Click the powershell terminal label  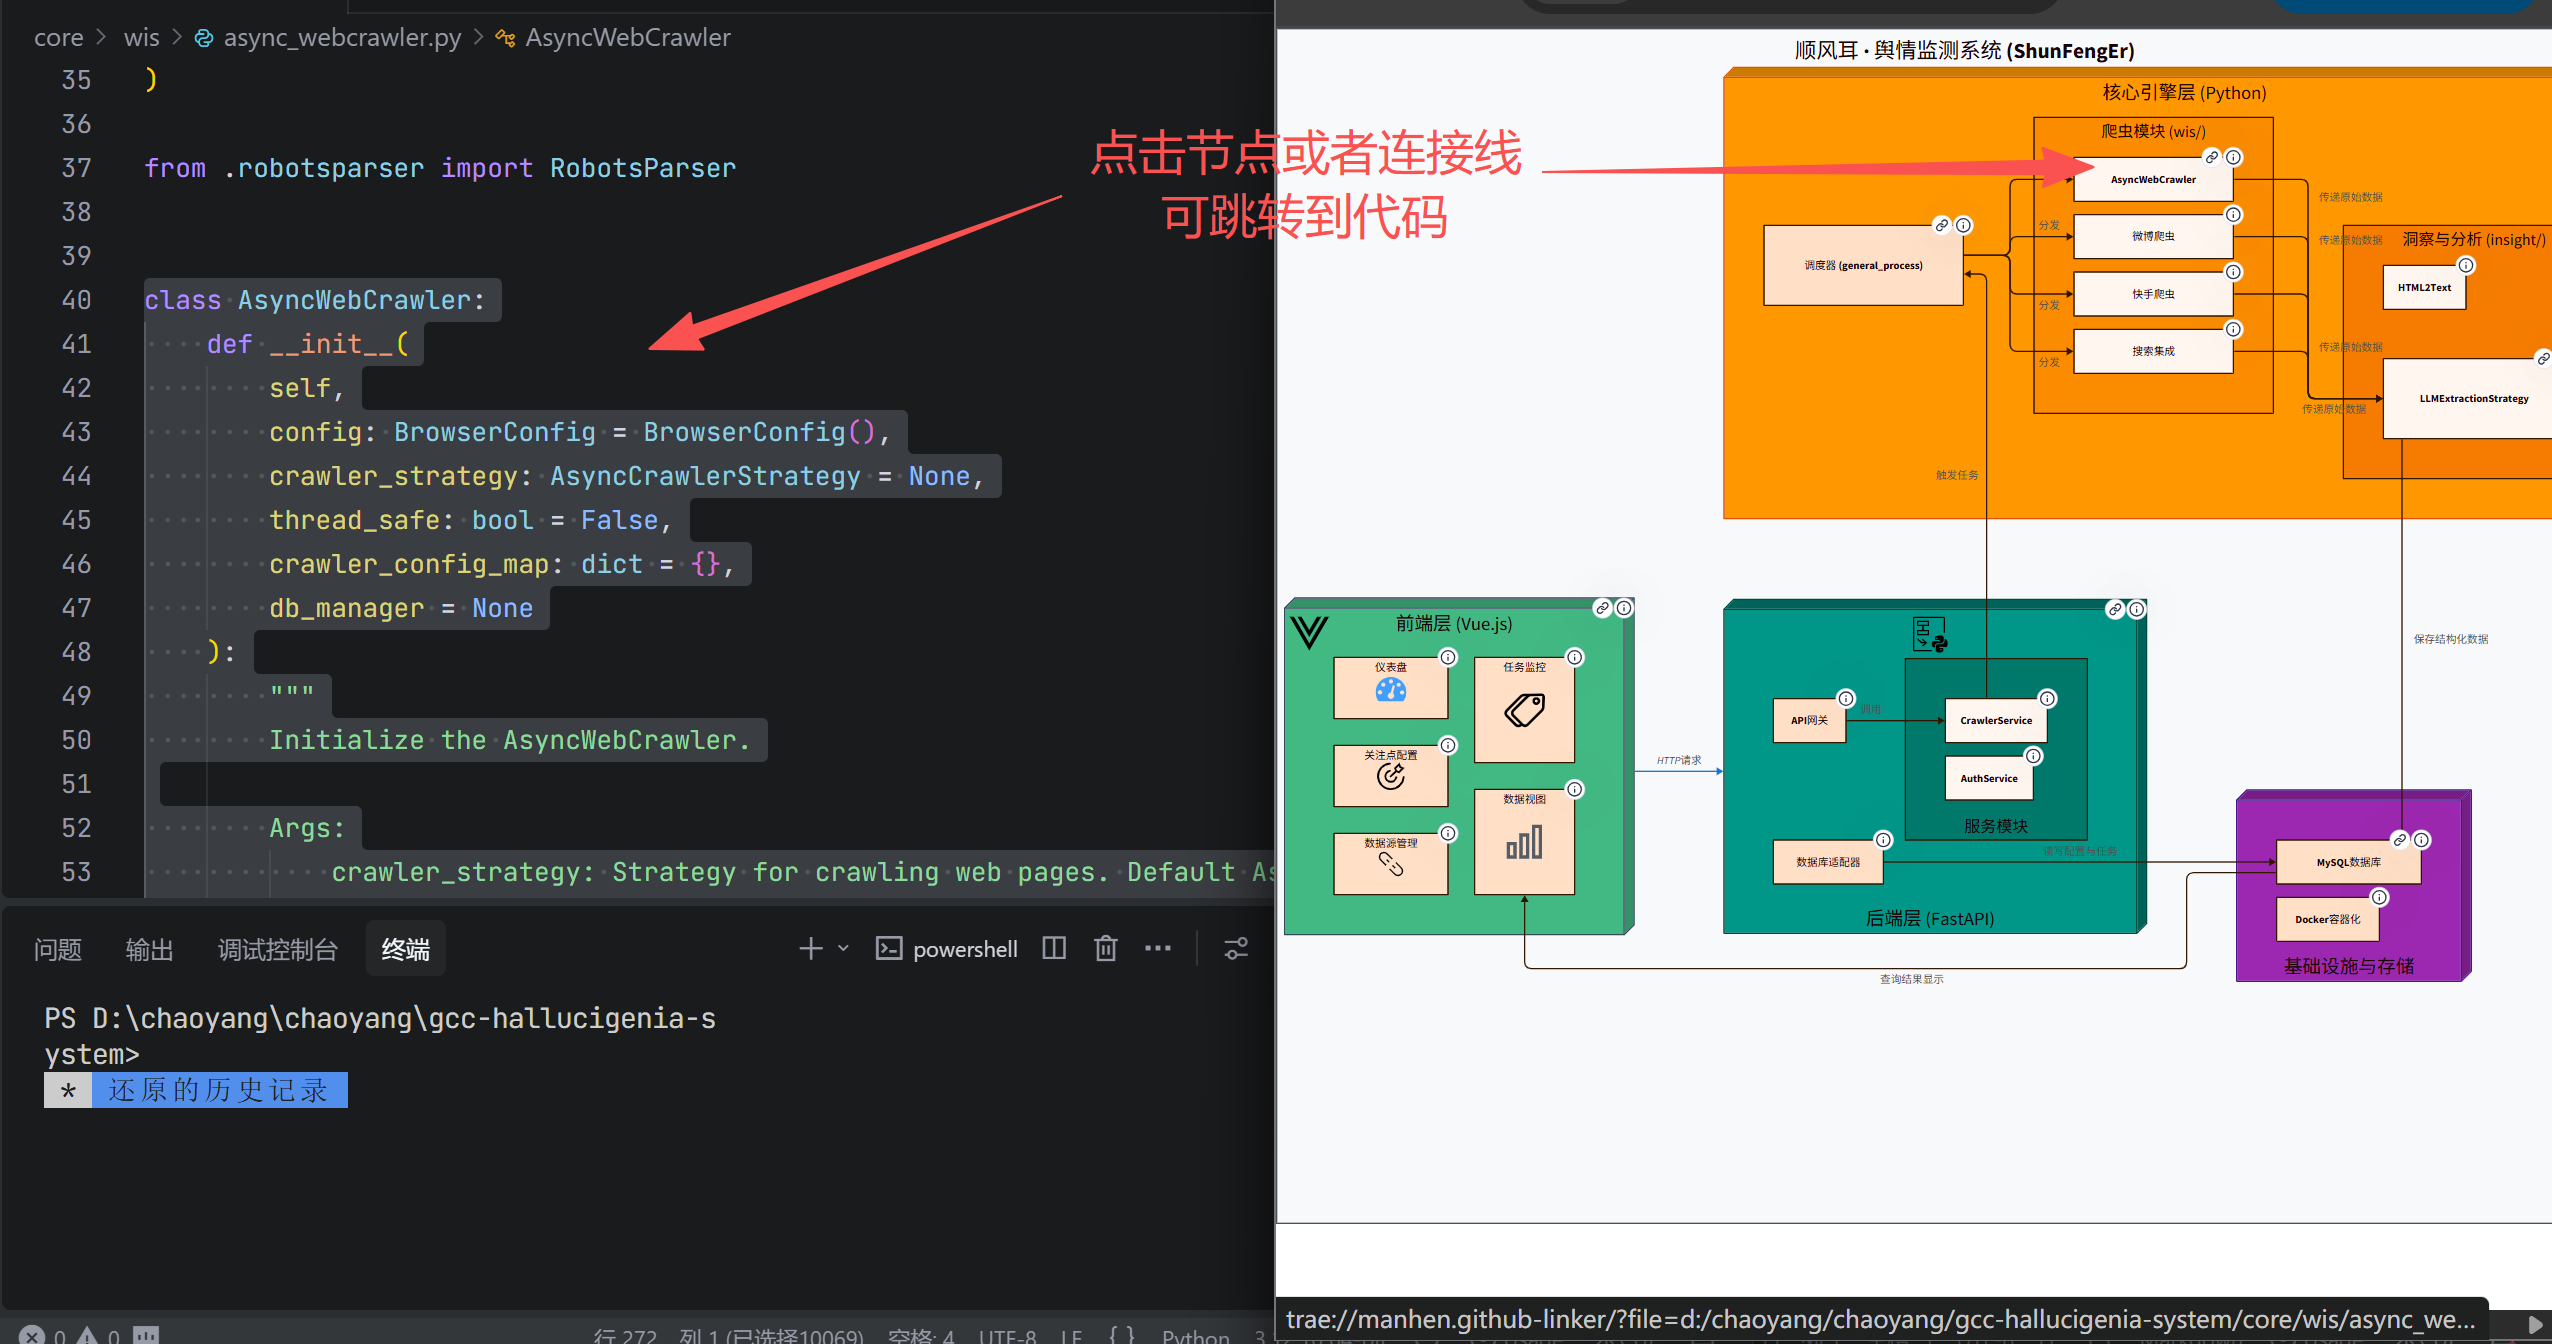964,949
